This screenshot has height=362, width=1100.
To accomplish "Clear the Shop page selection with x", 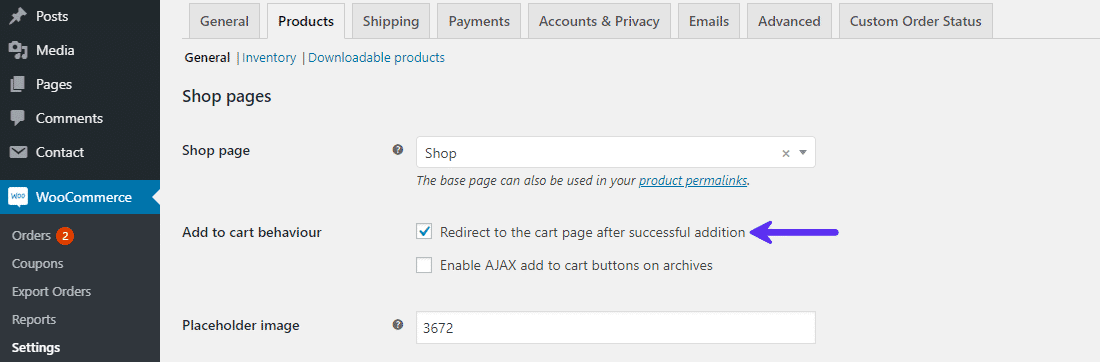I will click(x=786, y=153).
